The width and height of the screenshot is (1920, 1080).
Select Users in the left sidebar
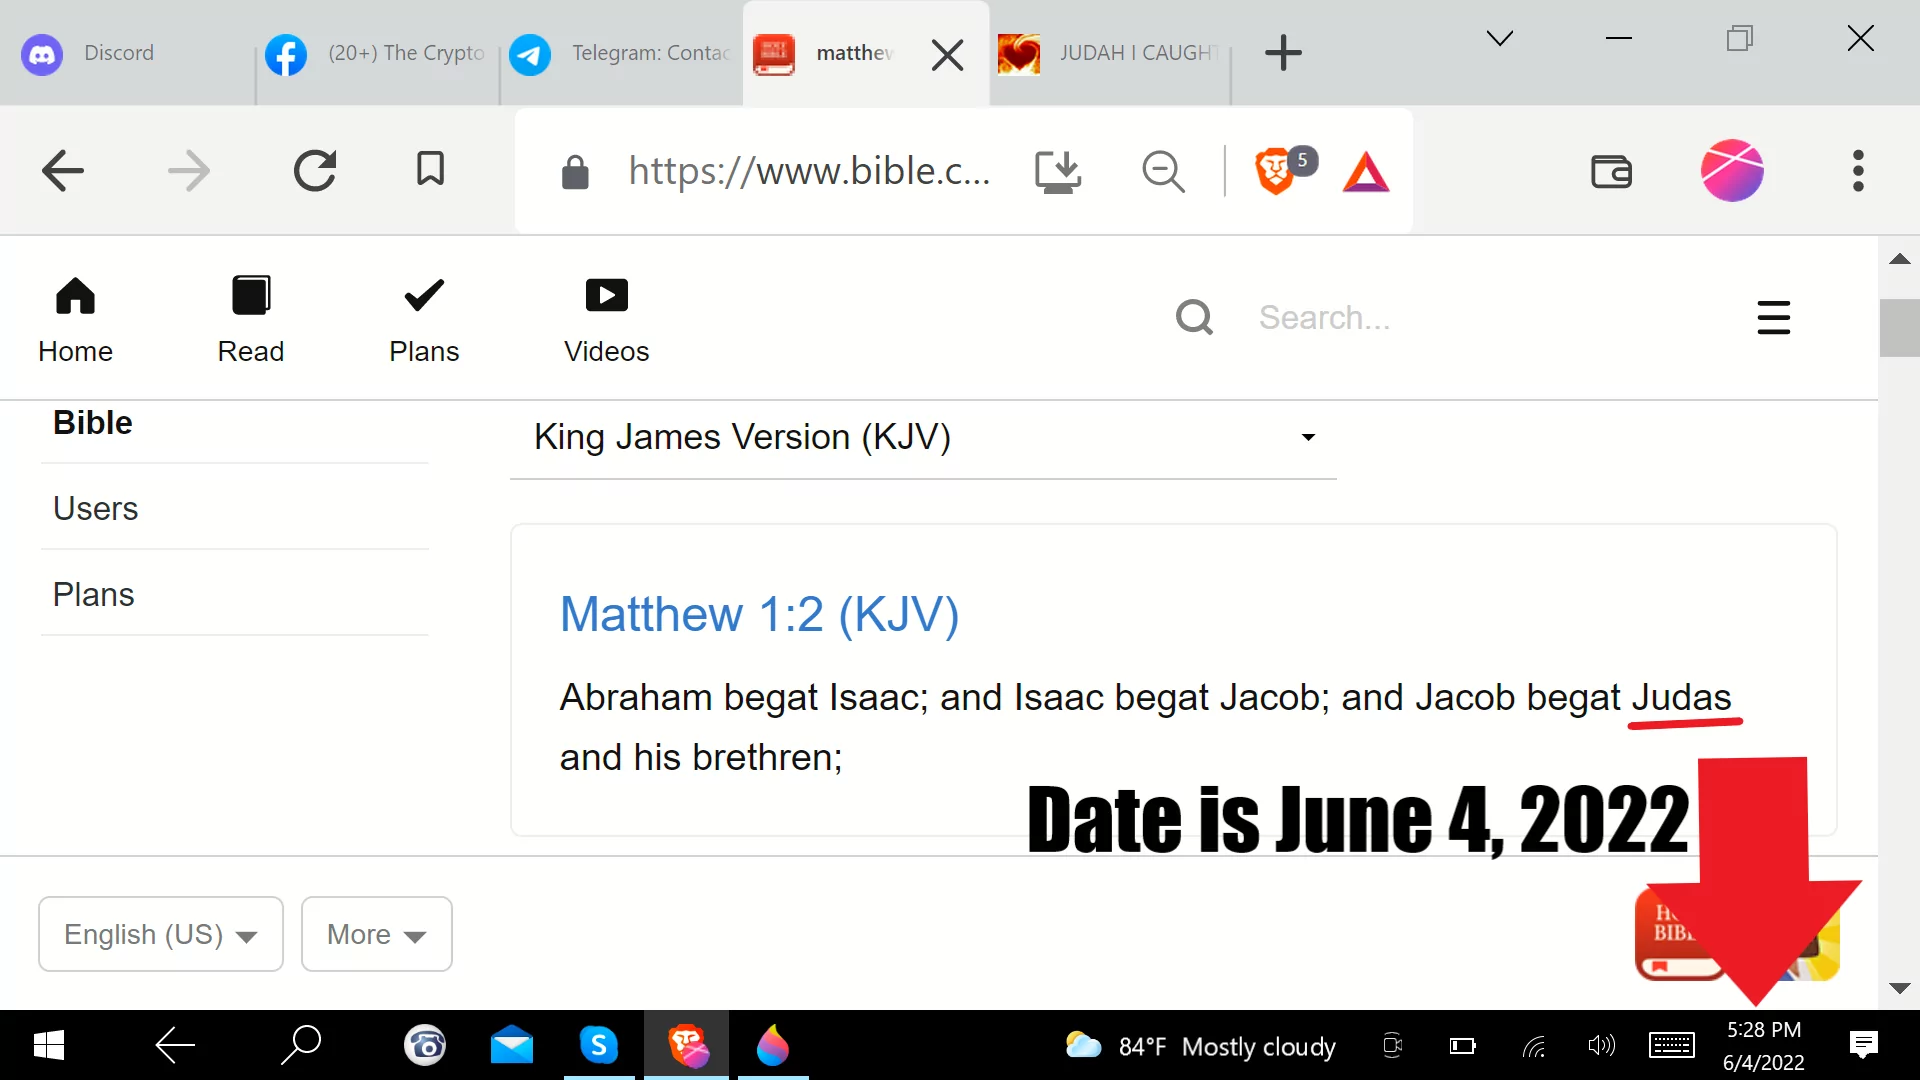point(96,508)
